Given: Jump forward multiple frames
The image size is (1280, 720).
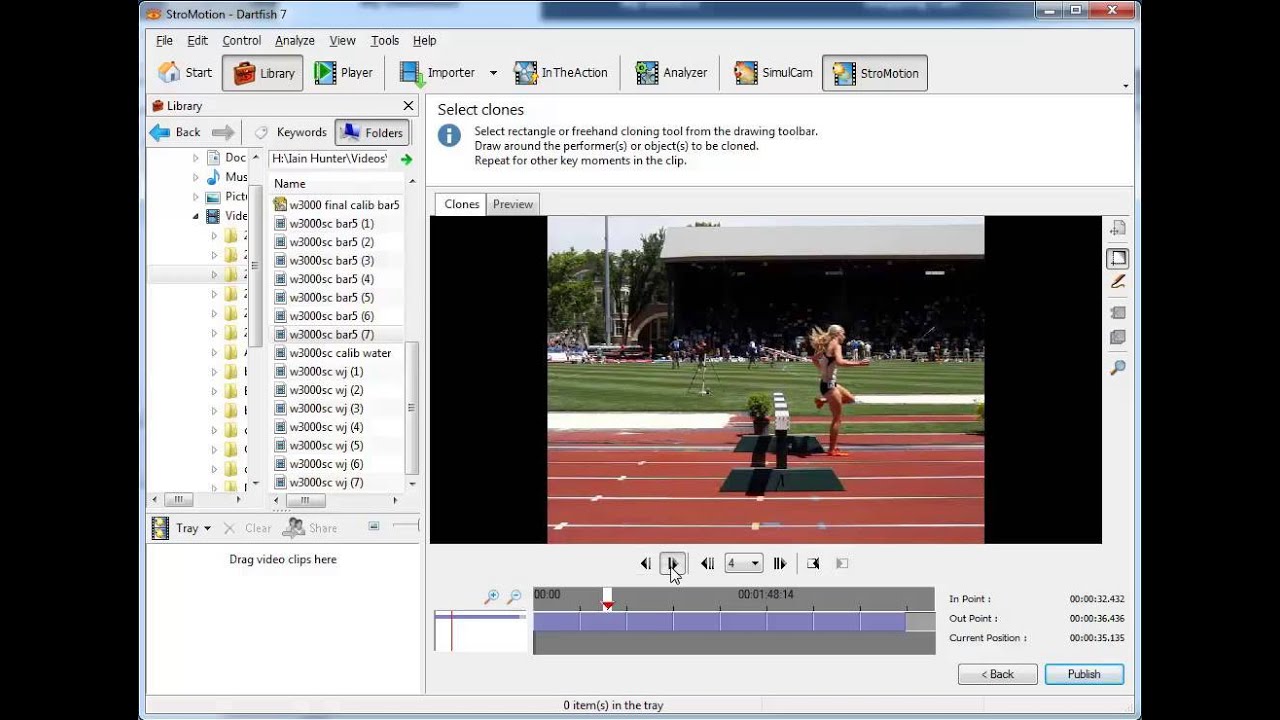Looking at the screenshot, I should (x=780, y=564).
